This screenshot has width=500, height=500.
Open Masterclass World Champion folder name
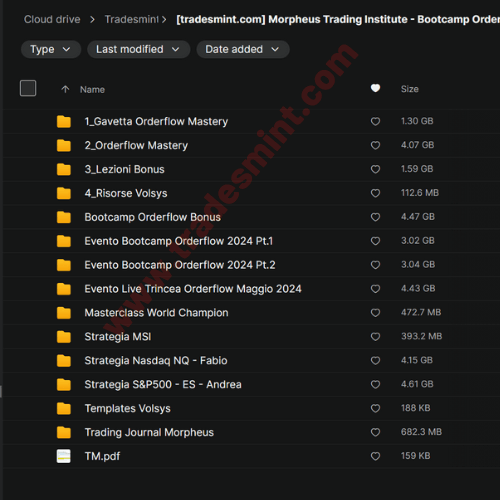click(x=156, y=313)
